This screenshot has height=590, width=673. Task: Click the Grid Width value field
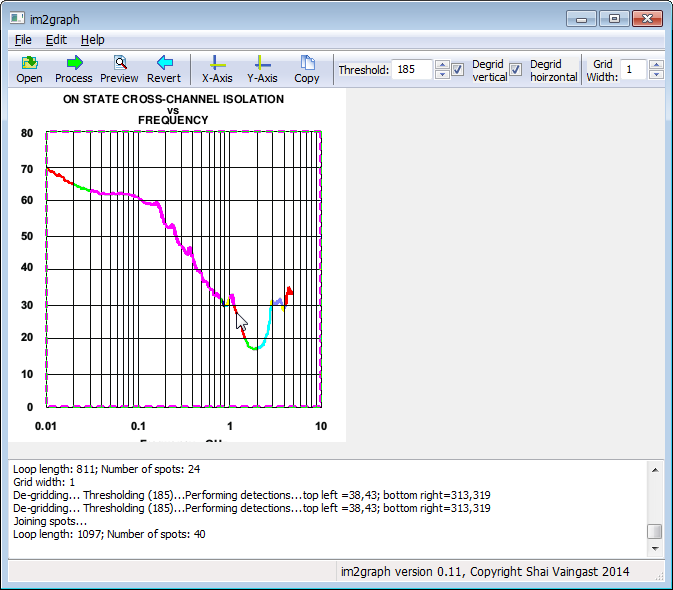pyautogui.click(x=633, y=70)
